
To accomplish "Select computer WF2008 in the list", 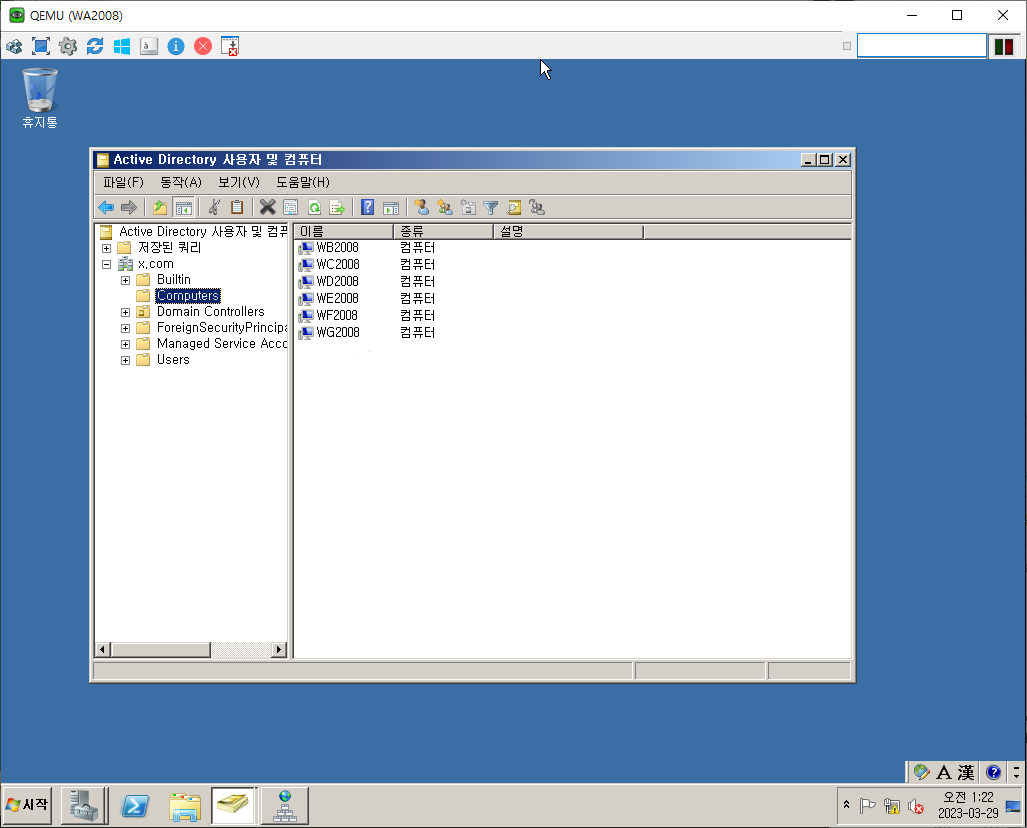I will click(337, 316).
